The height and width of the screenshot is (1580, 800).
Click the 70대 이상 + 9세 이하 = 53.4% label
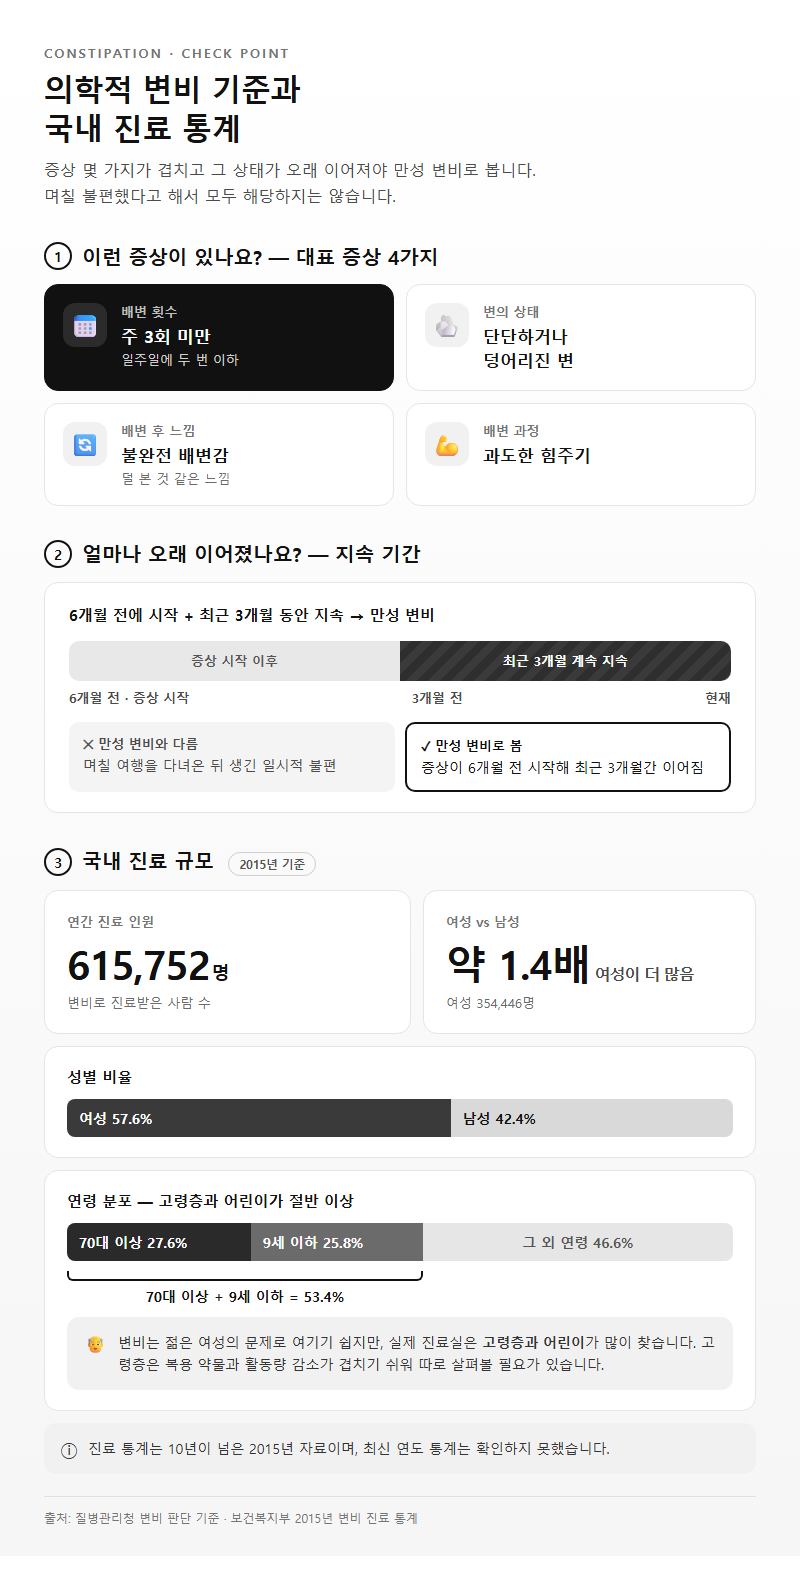point(245,1297)
